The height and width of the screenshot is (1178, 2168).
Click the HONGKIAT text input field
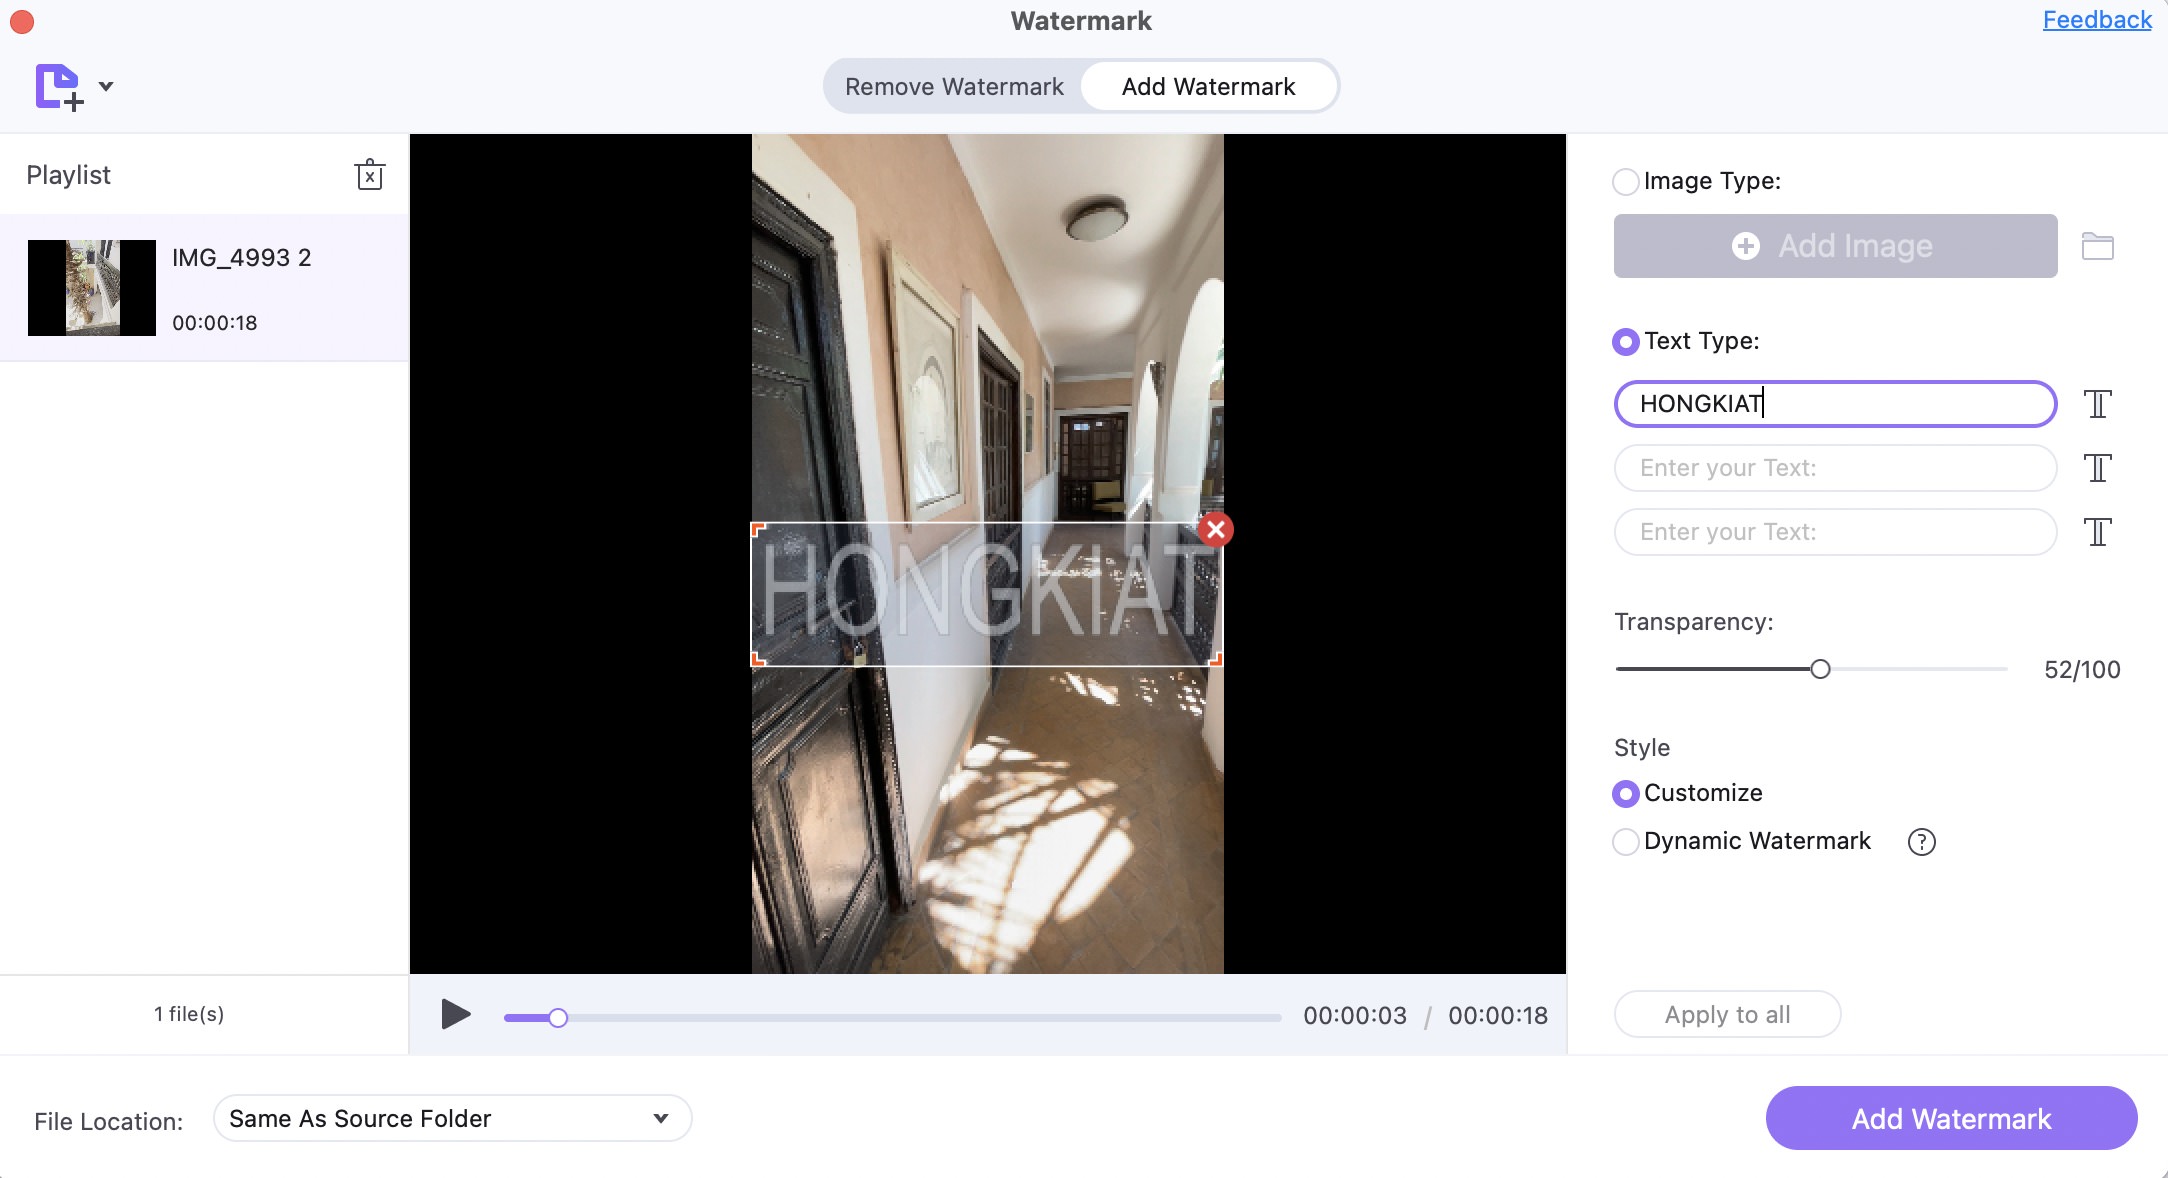pos(1836,403)
